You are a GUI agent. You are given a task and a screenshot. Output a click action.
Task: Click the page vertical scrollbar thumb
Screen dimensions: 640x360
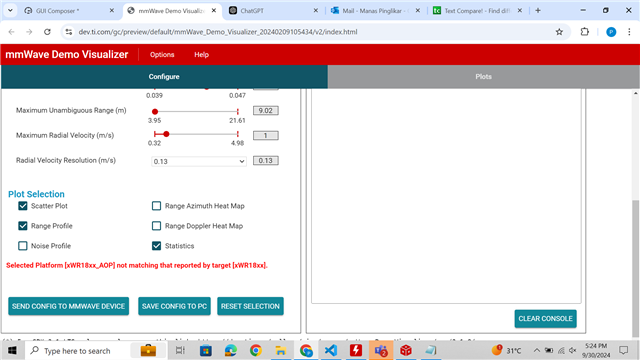pos(636,269)
